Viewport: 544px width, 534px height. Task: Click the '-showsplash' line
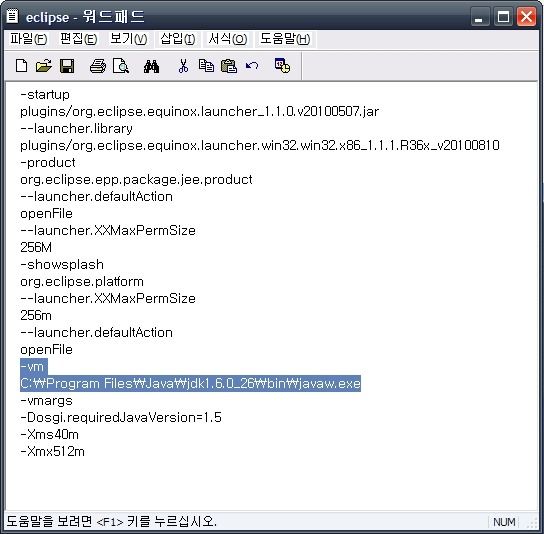tap(62, 264)
